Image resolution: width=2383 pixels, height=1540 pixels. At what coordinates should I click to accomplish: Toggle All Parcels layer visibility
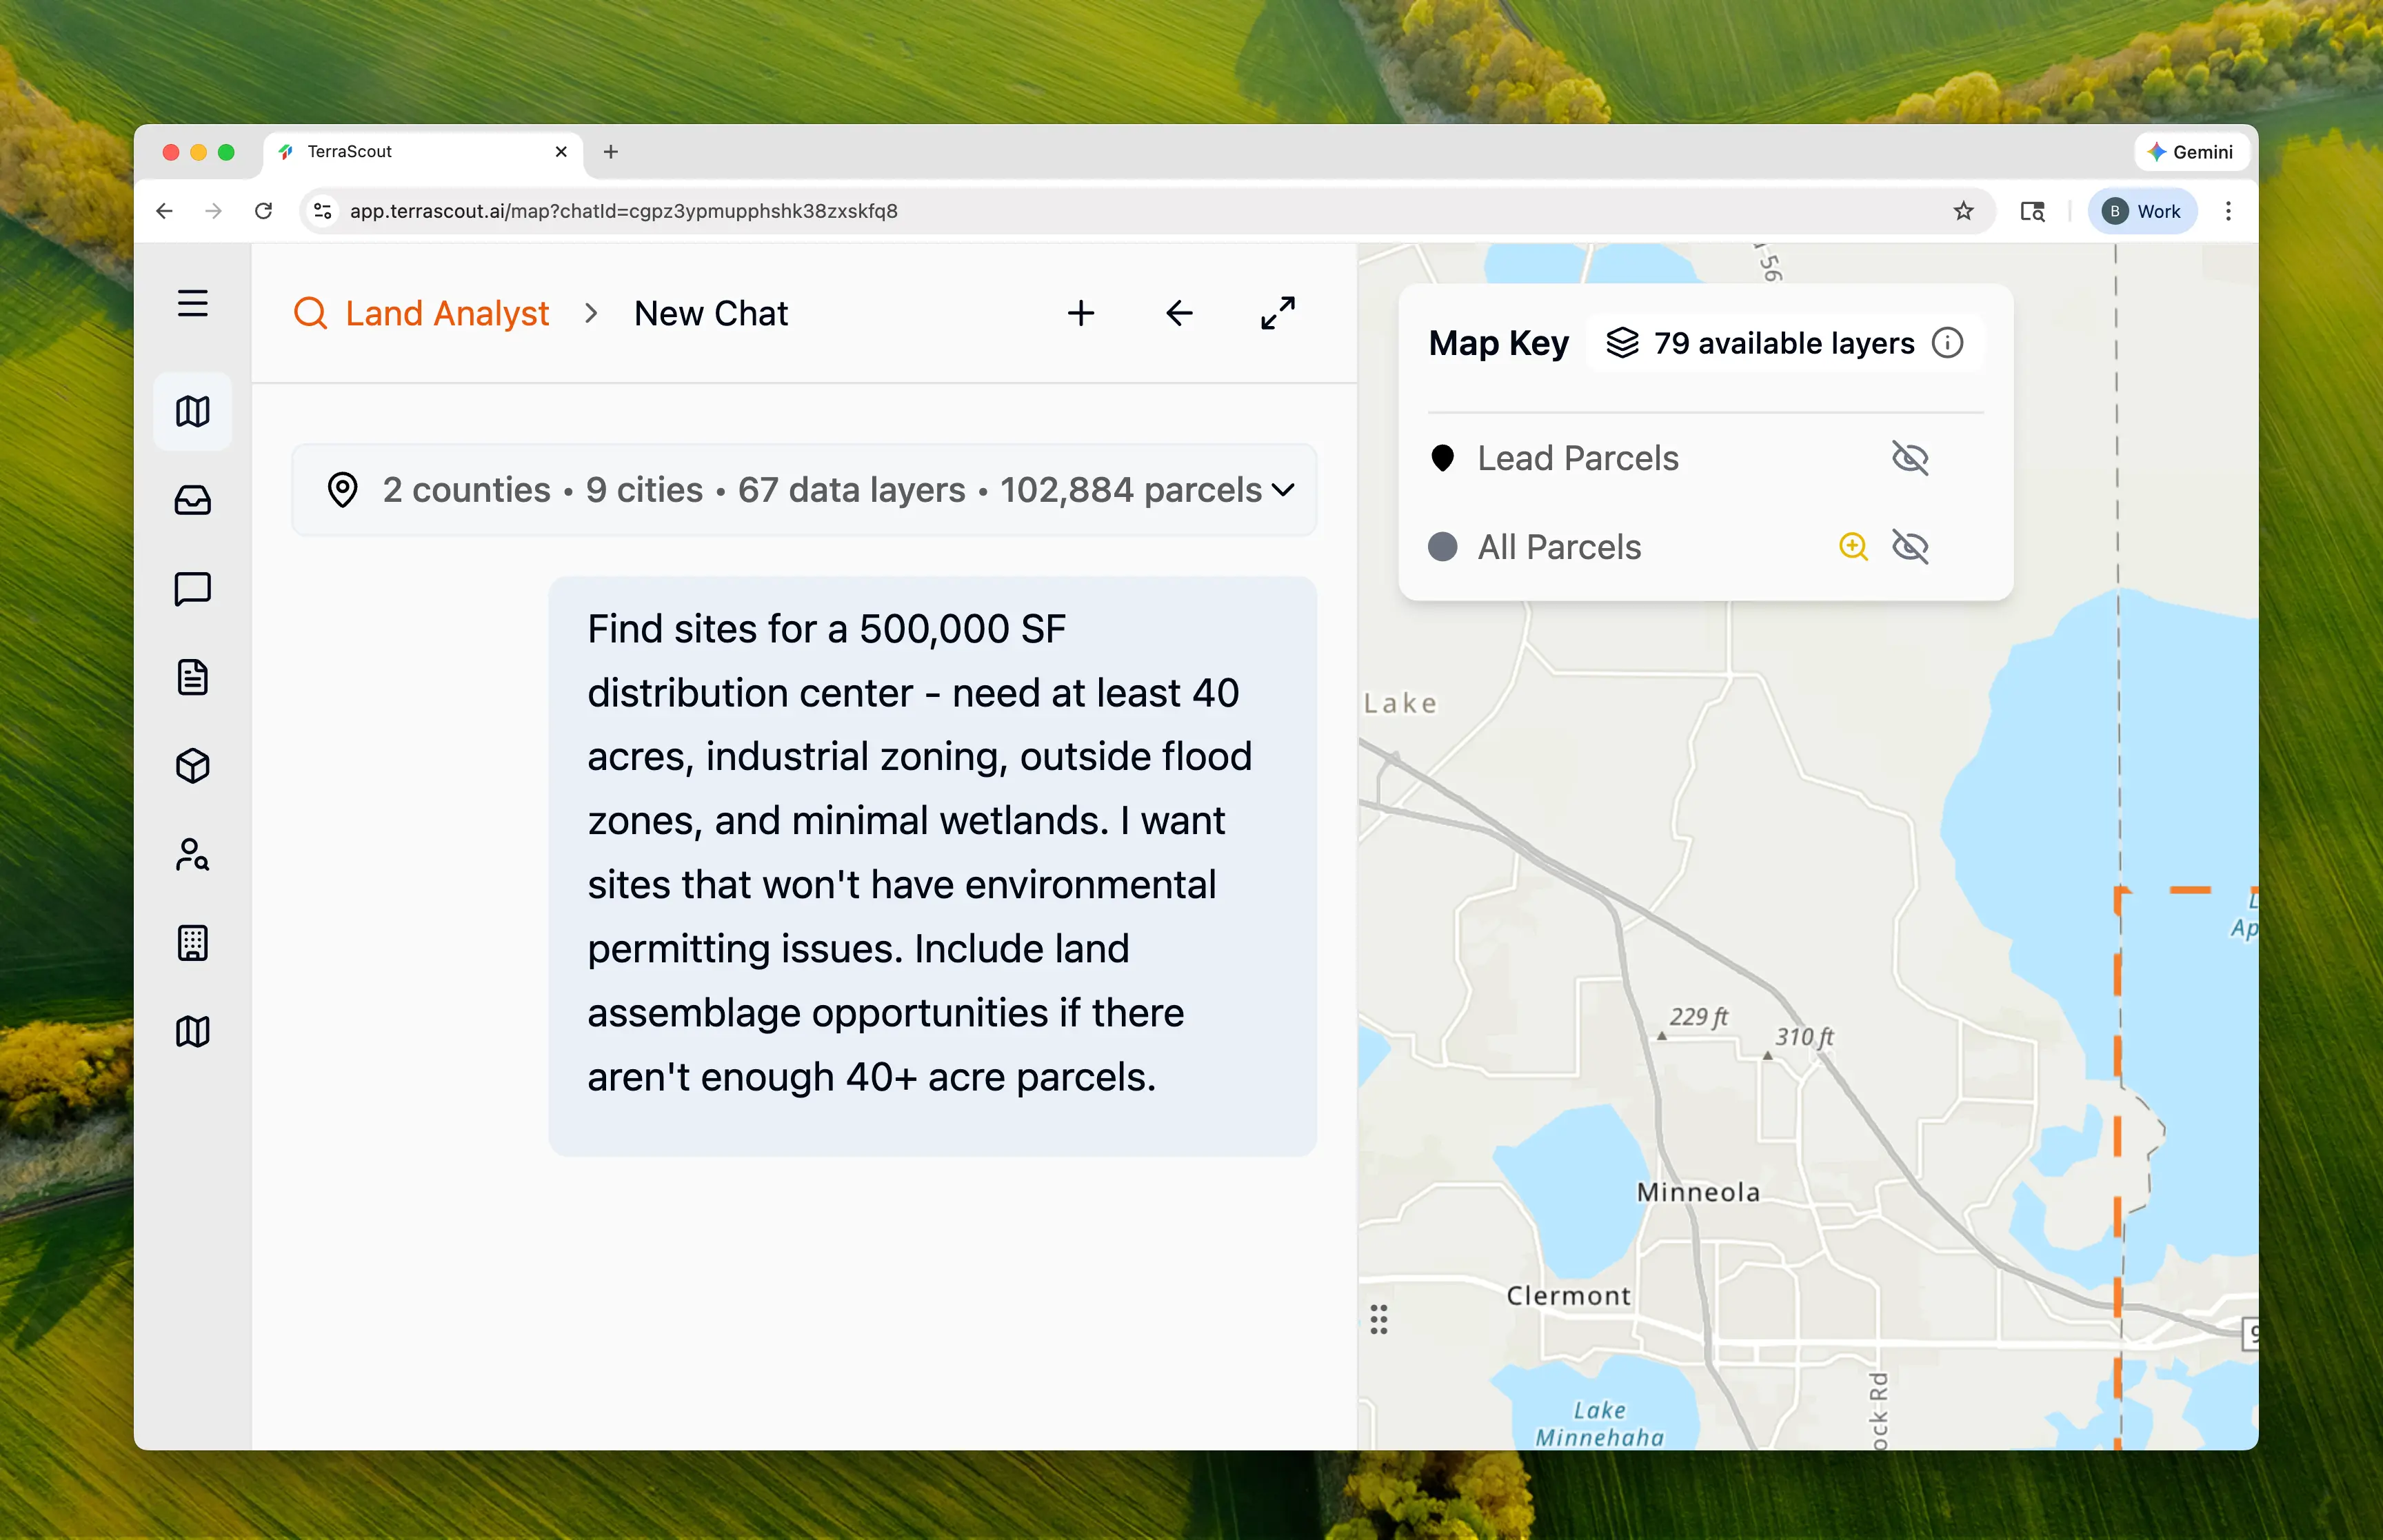click(1910, 547)
